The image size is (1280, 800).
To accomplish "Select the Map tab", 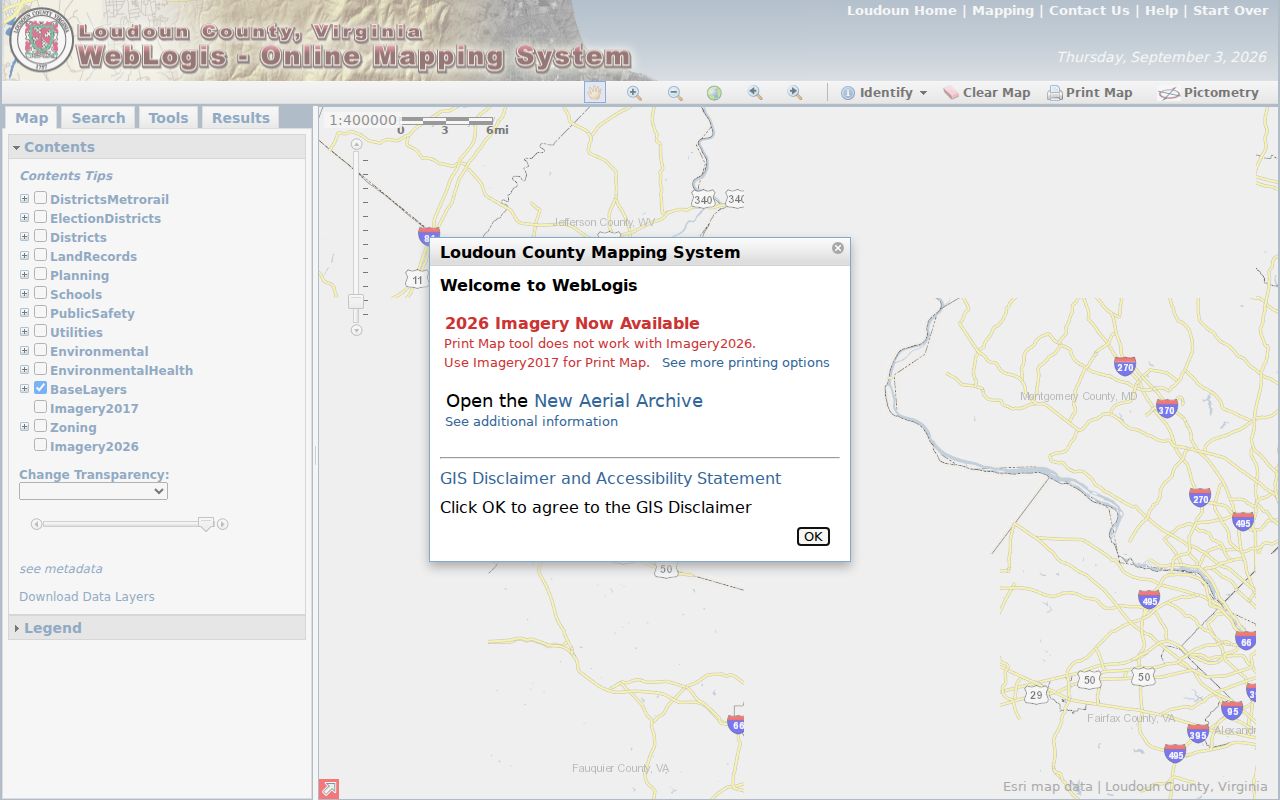I will [x=31, y=118].
